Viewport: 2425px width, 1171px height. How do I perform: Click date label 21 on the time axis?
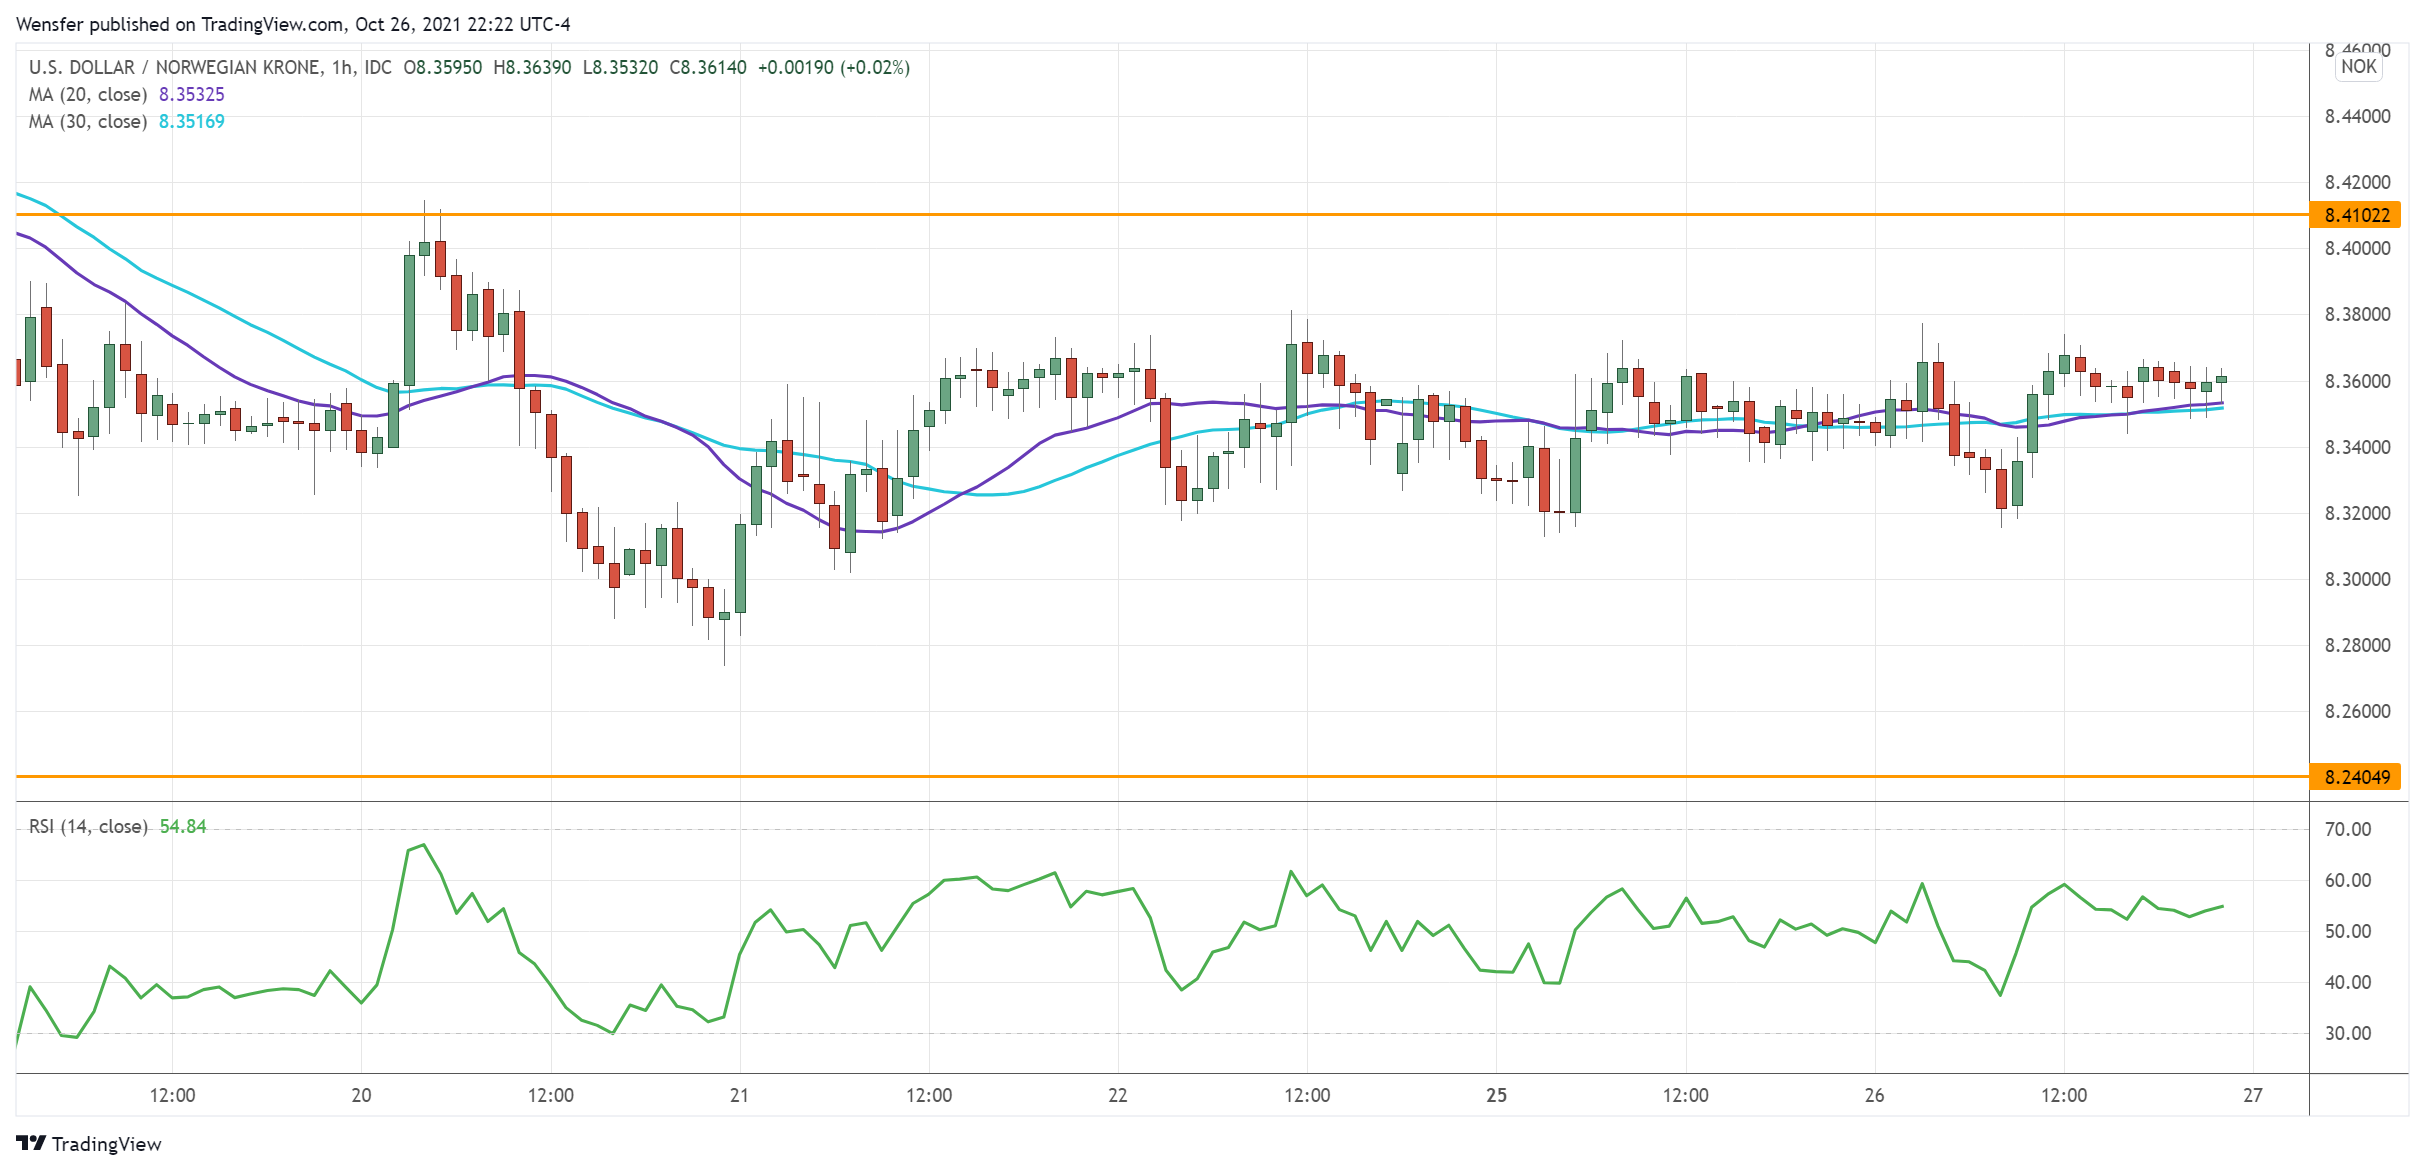coord(739,1095)
